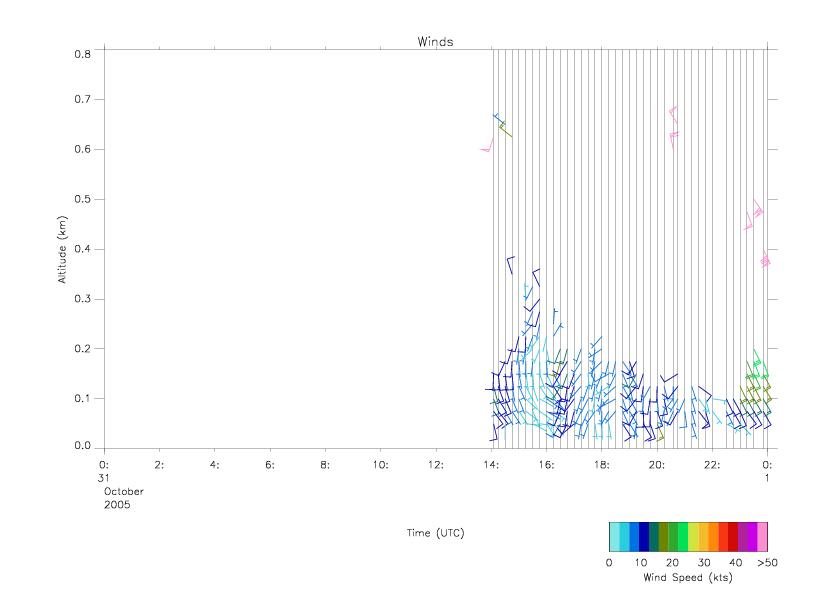Click the "18:" time tick label
Screen dimensions: 827x611
[601, 465]
